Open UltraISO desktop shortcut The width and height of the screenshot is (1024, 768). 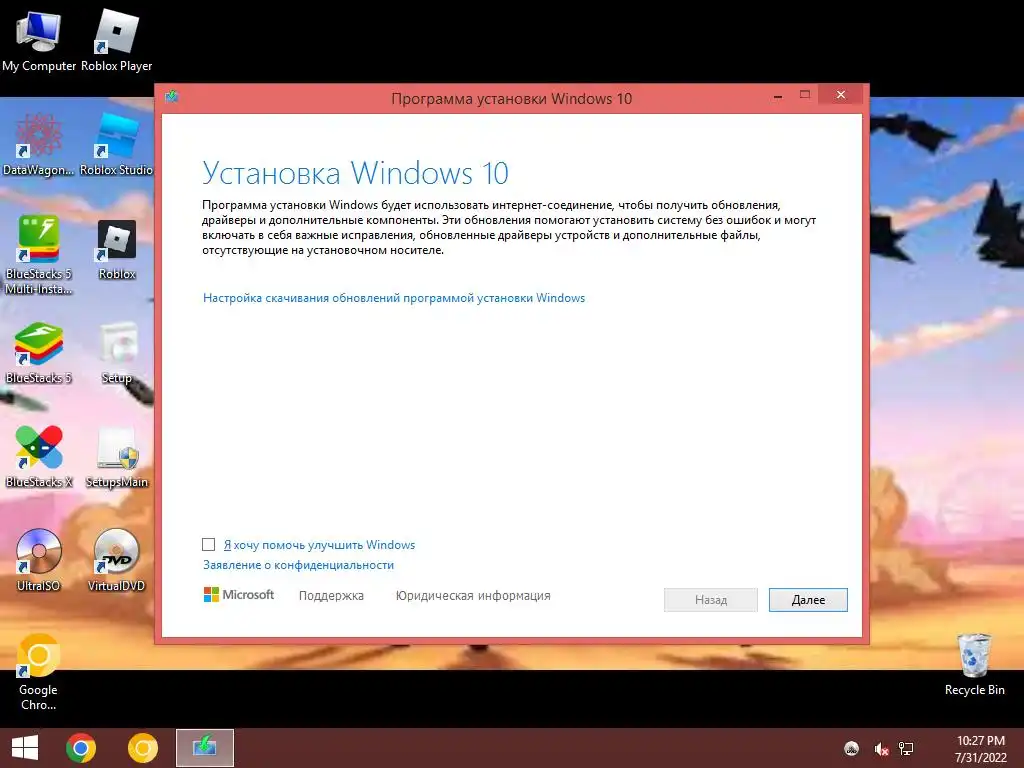point(39,560)
